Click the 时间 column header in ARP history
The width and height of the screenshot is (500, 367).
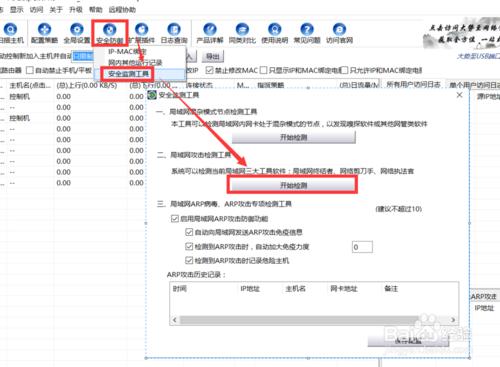coord(180,289)
